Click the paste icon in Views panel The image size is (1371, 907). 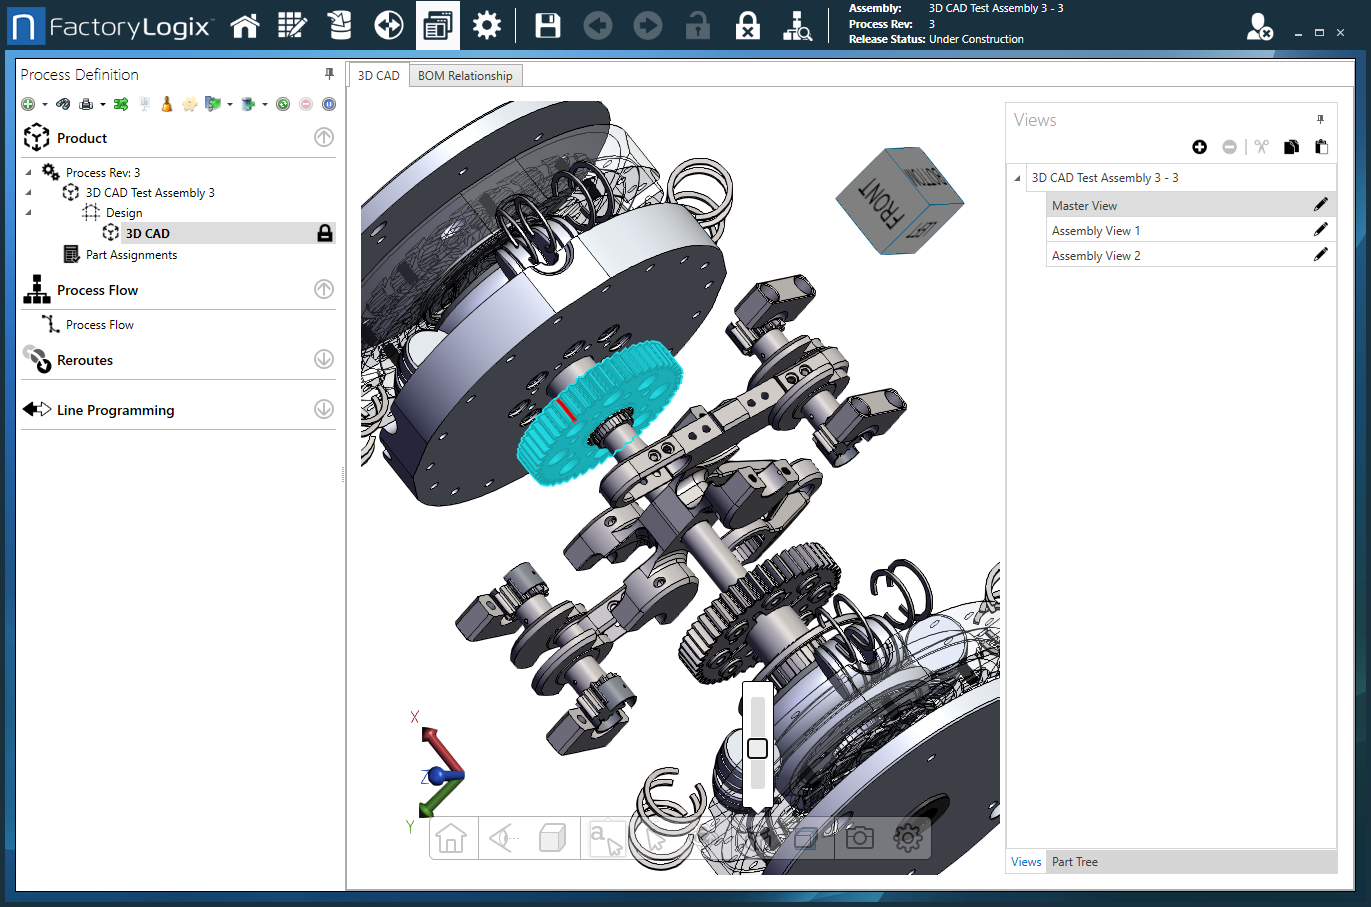[x=1321, y=147]
